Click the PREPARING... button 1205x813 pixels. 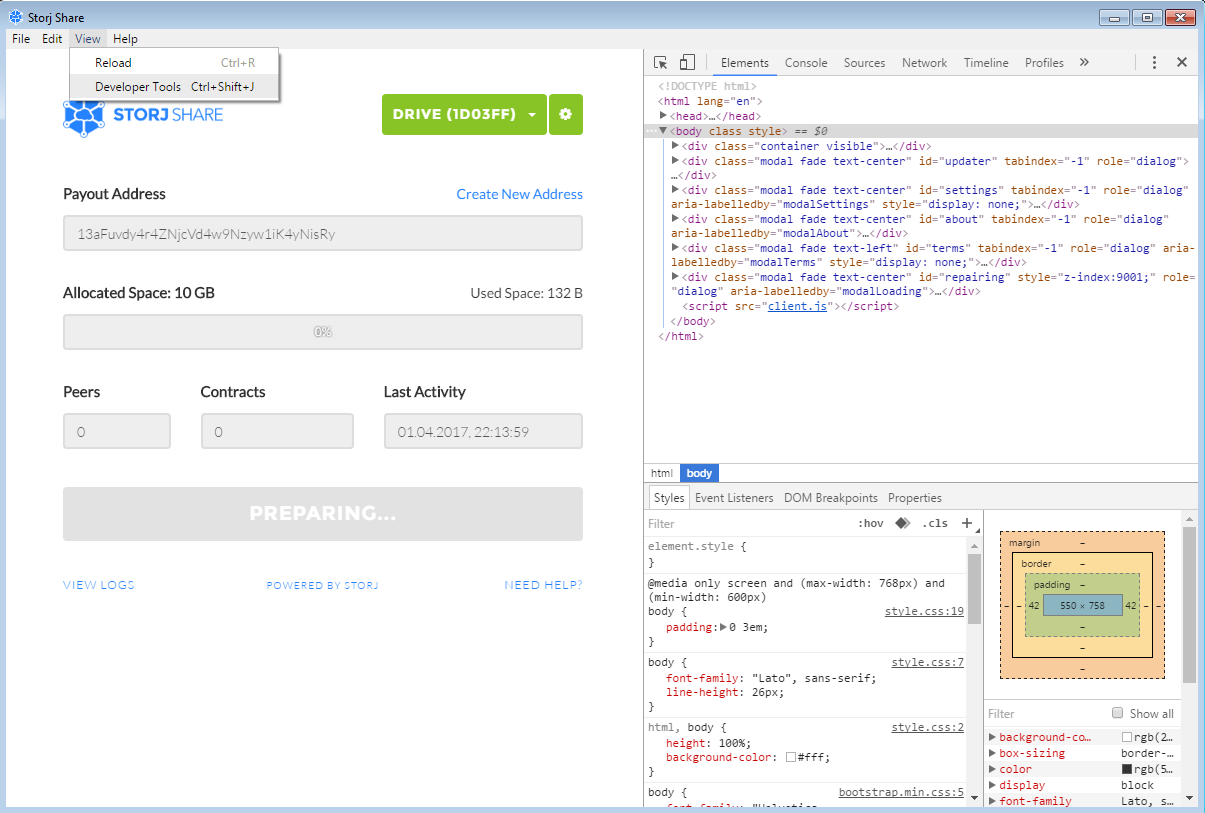click(x=323, y=514)
